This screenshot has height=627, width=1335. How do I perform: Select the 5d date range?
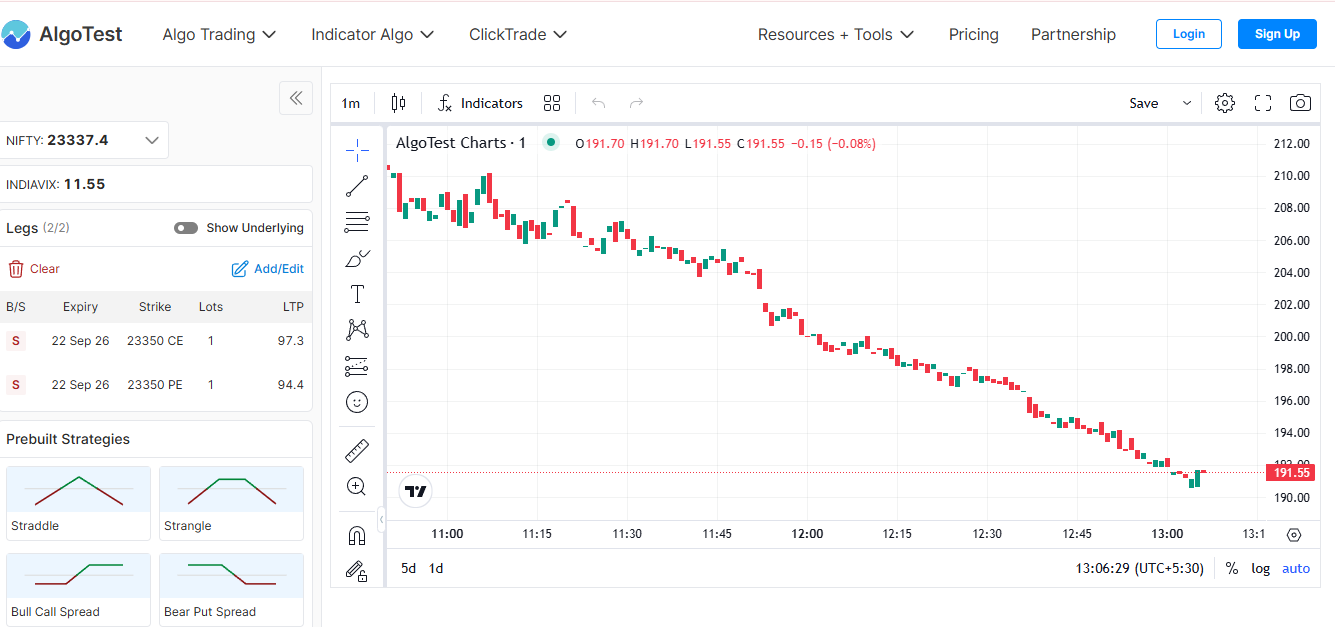(408, 568)
